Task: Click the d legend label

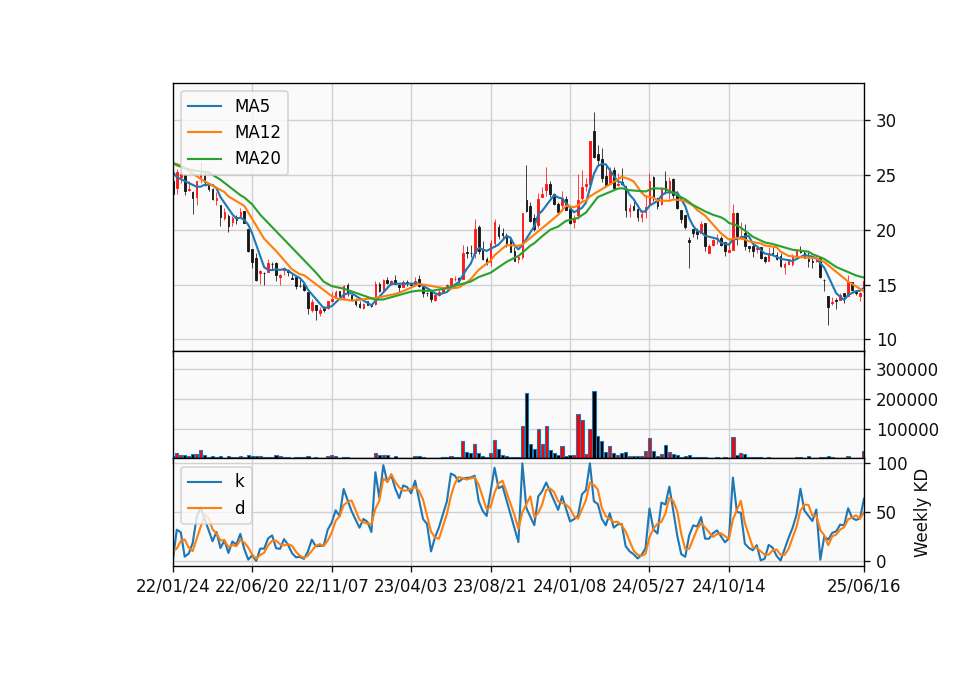Action: [x=239, y=508]
